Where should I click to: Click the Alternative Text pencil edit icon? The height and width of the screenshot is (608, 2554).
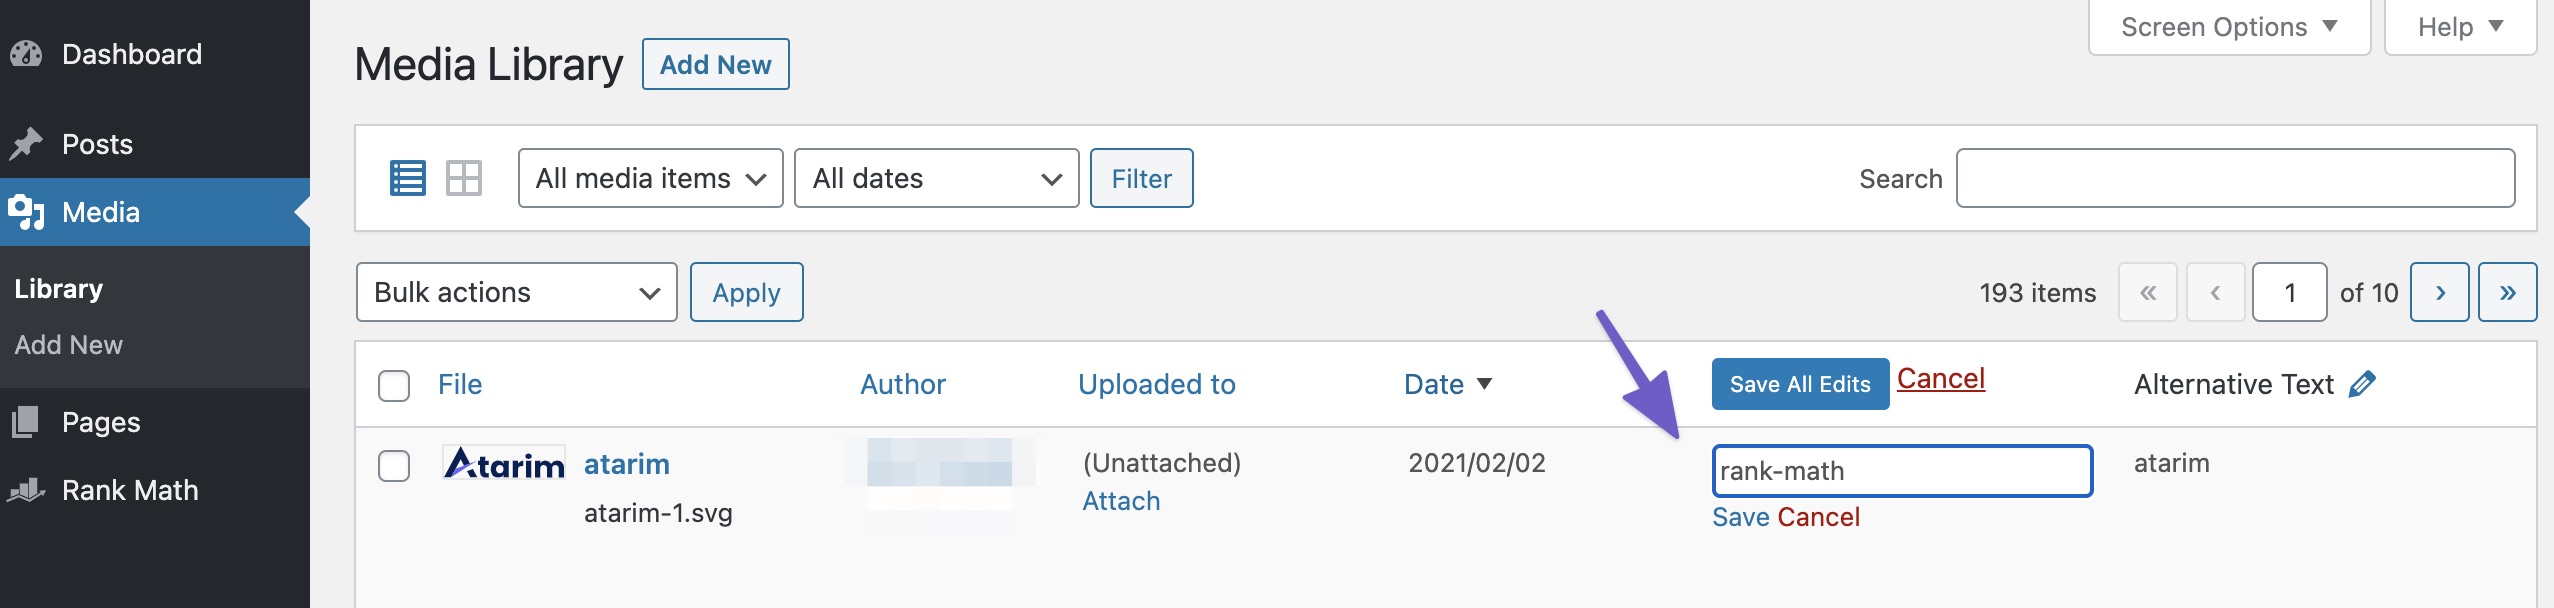coord(2362,384)
